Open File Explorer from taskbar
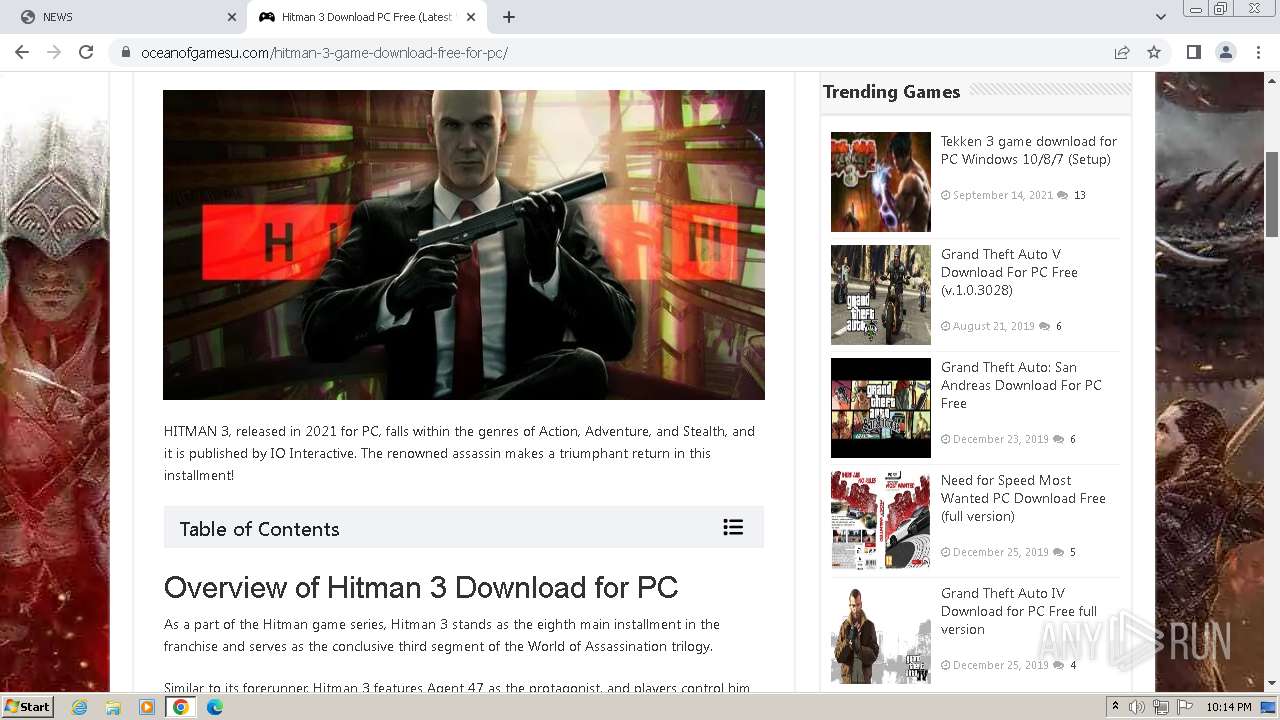 [x=113, y=707]
